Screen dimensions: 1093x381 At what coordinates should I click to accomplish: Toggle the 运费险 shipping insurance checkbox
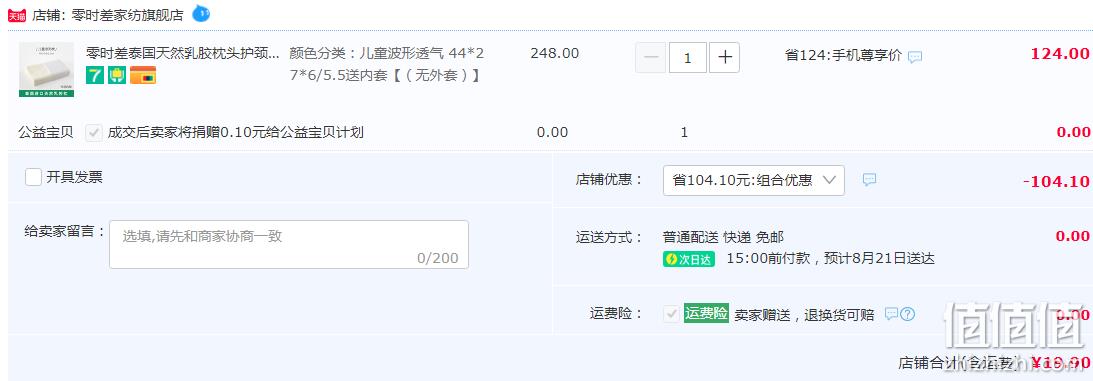click(671, 314)
